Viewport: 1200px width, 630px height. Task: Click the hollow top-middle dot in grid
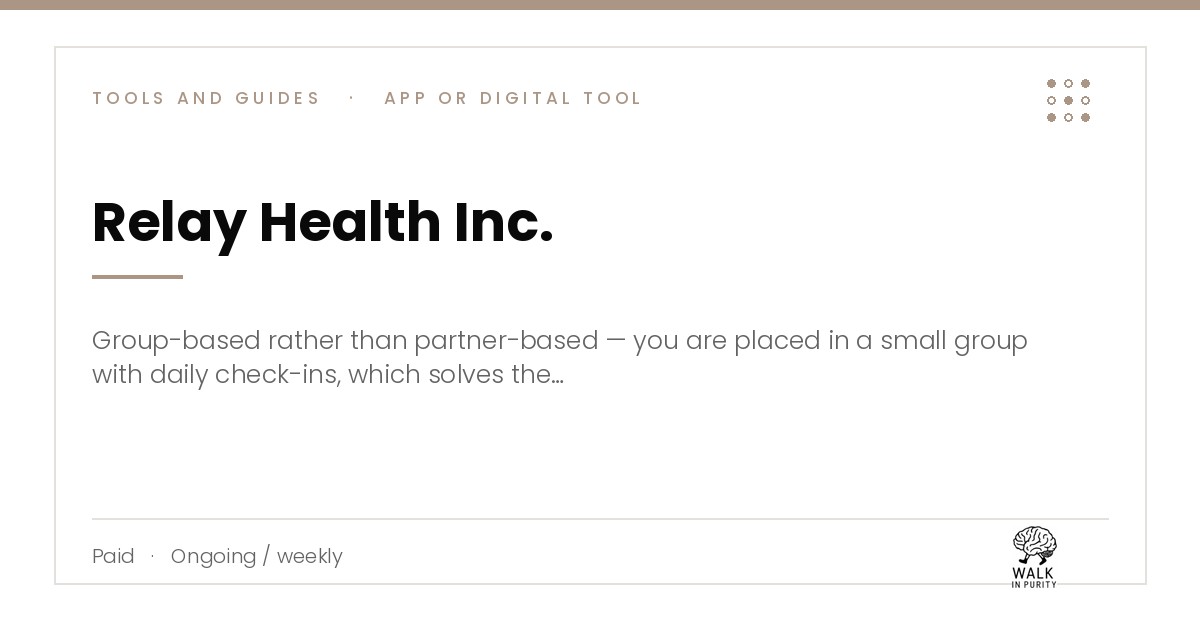[x=1068, y=83]
